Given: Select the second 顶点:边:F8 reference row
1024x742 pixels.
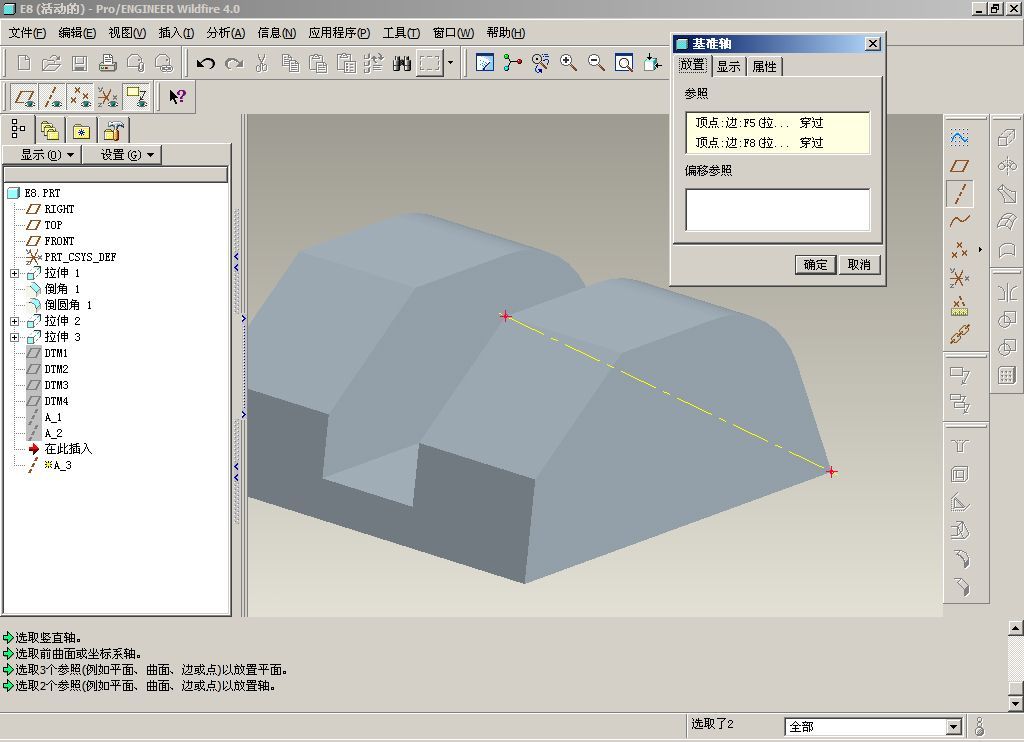Looking at the screenshot, I should coord(777,142).
